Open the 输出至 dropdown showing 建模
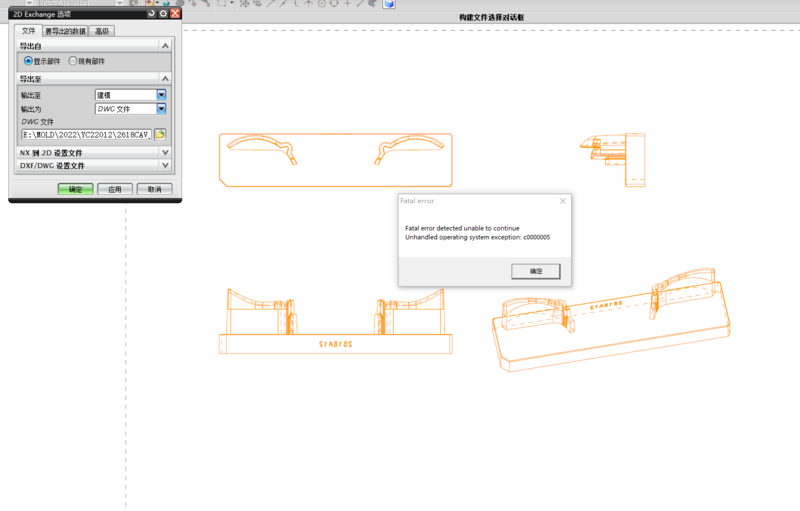 tap(131, 95)
